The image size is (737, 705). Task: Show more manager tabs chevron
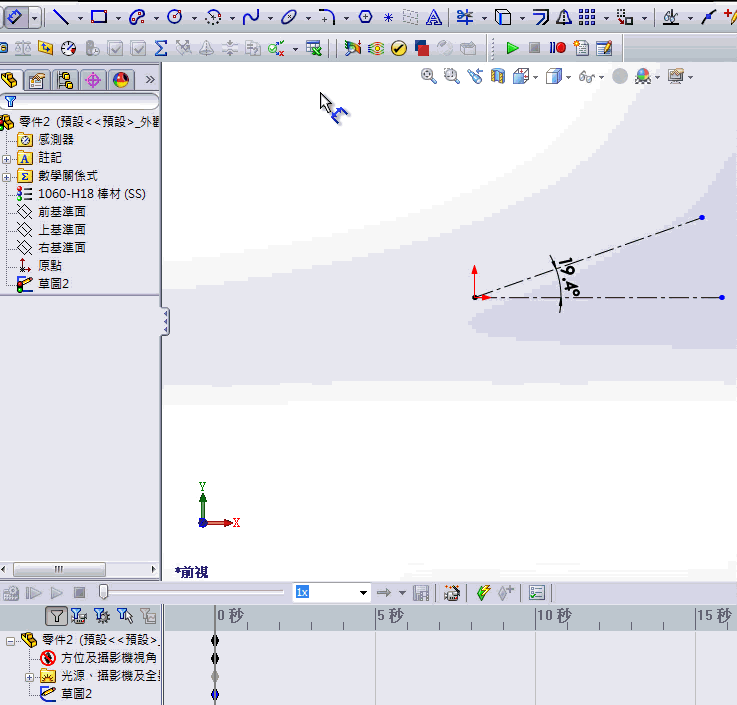coord(150,79)
